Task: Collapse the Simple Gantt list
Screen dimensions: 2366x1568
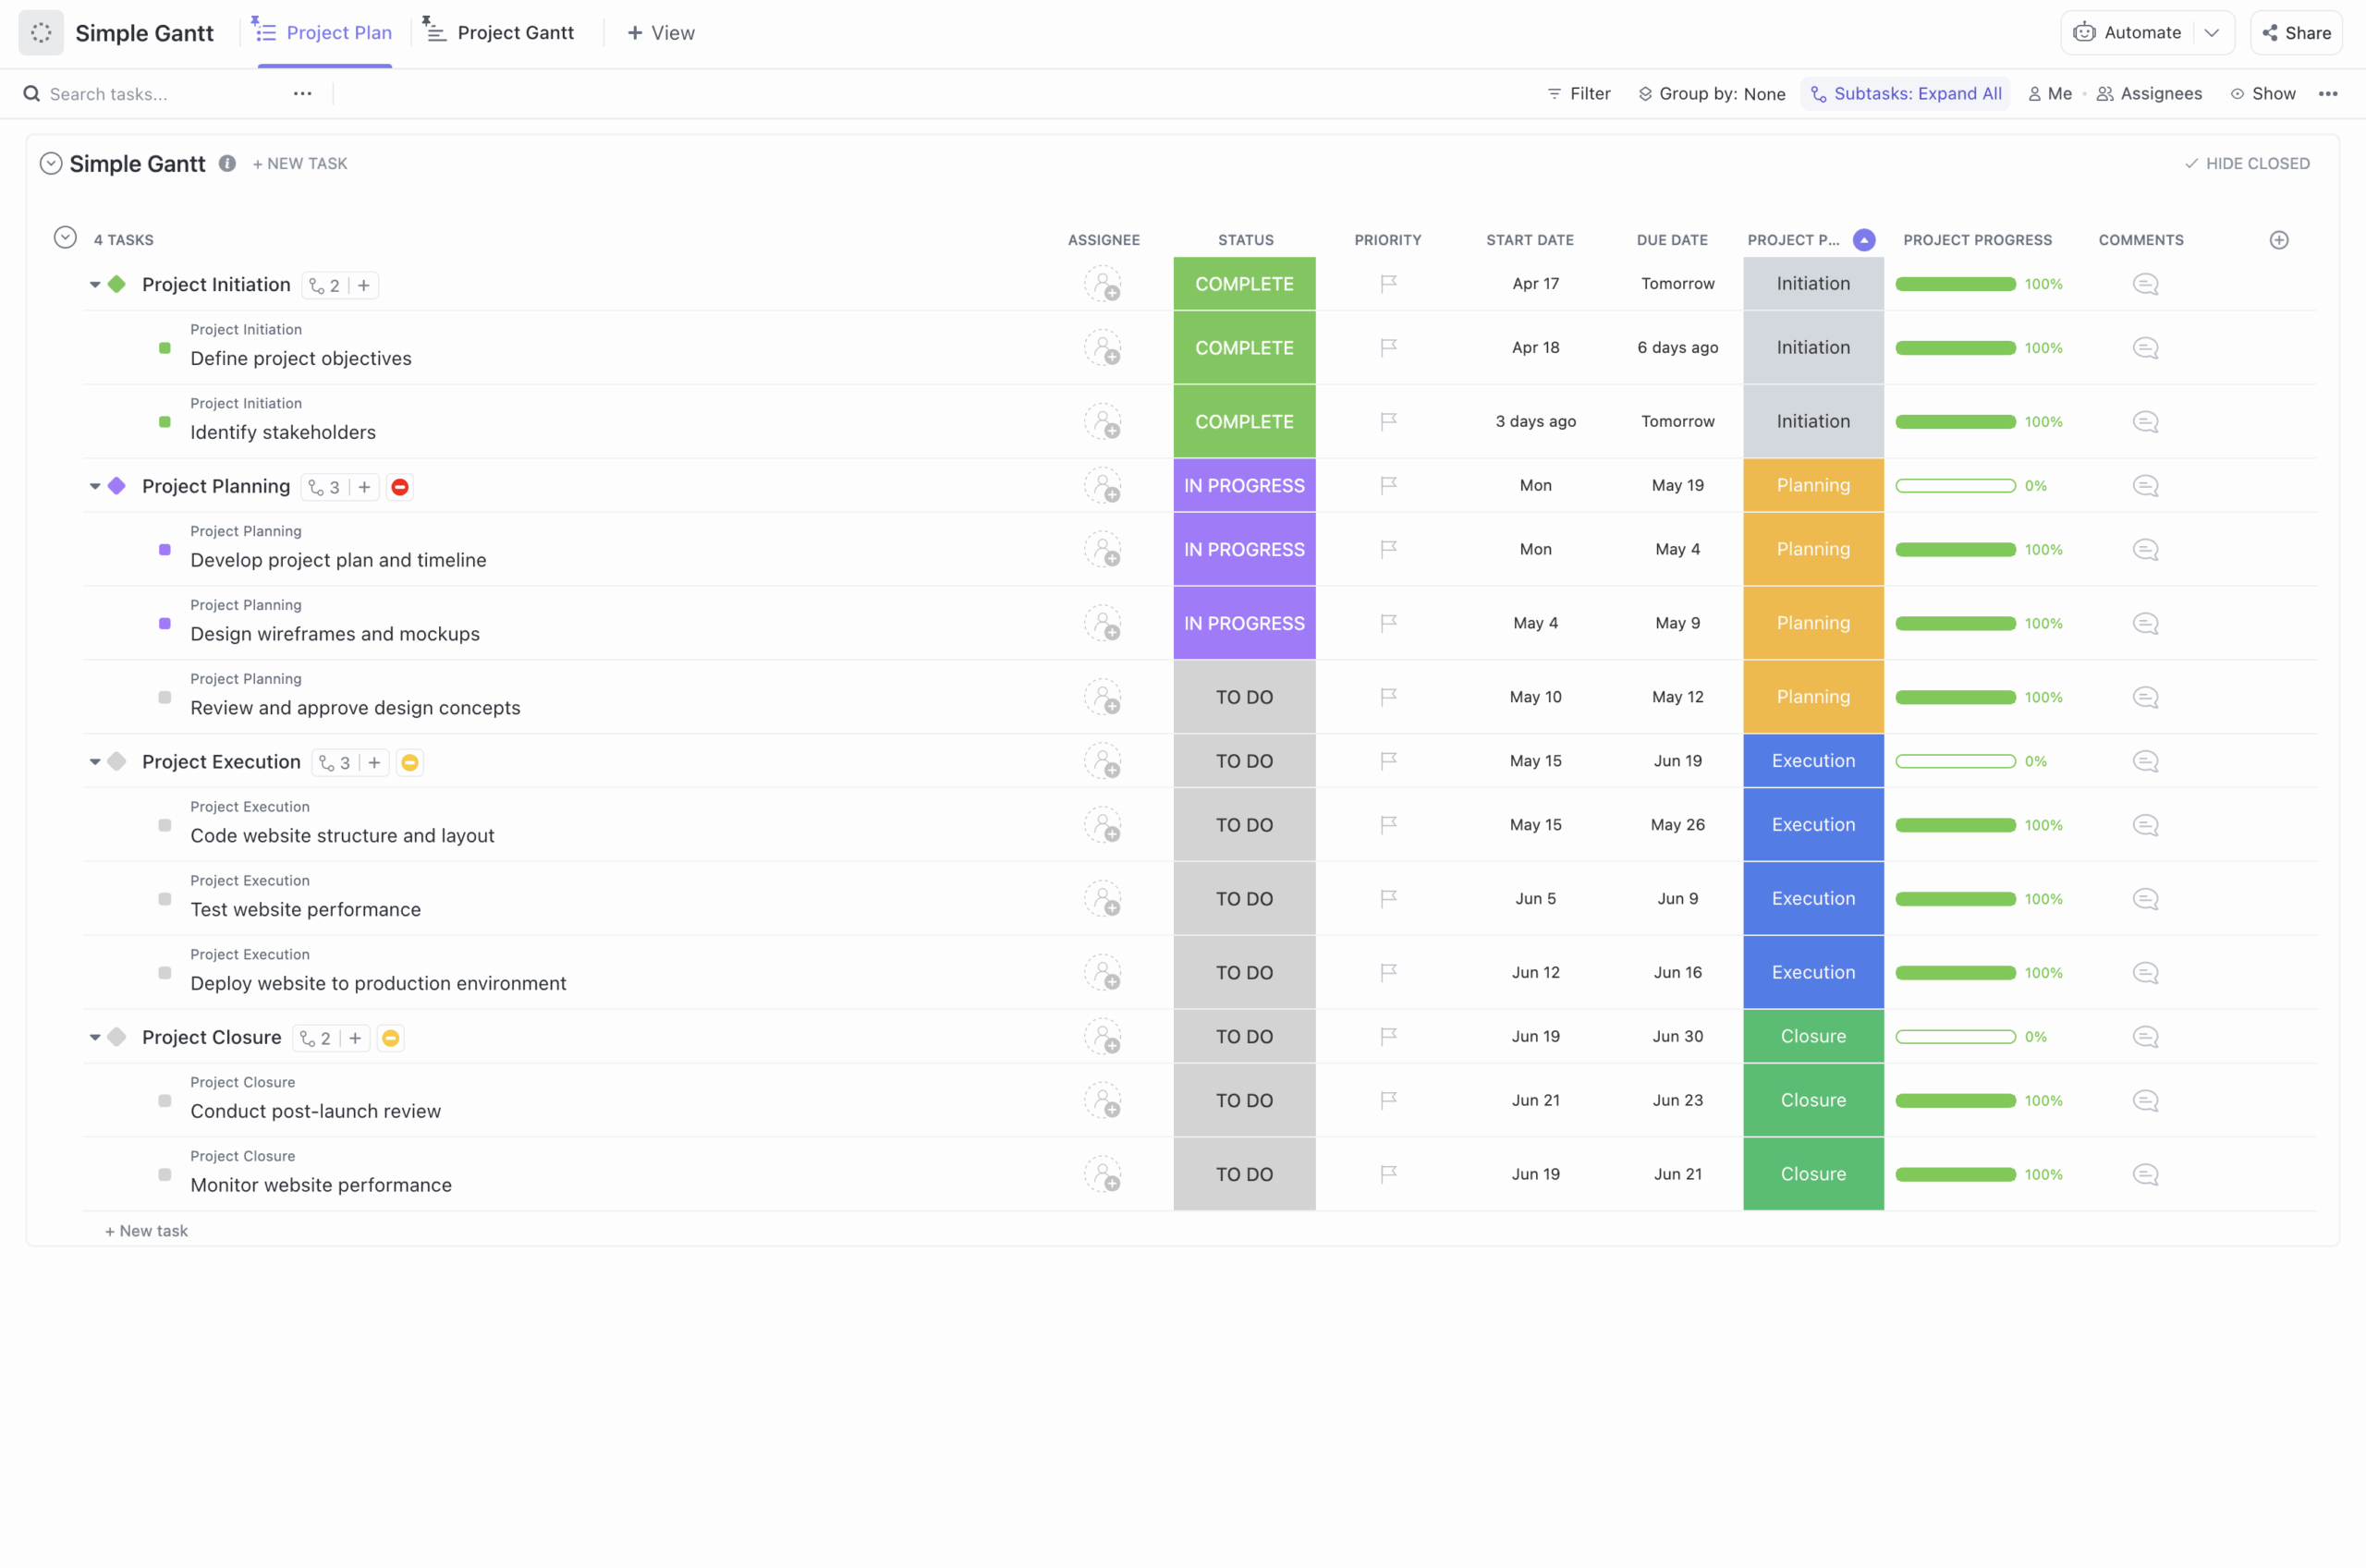Action: click(51, 163)
